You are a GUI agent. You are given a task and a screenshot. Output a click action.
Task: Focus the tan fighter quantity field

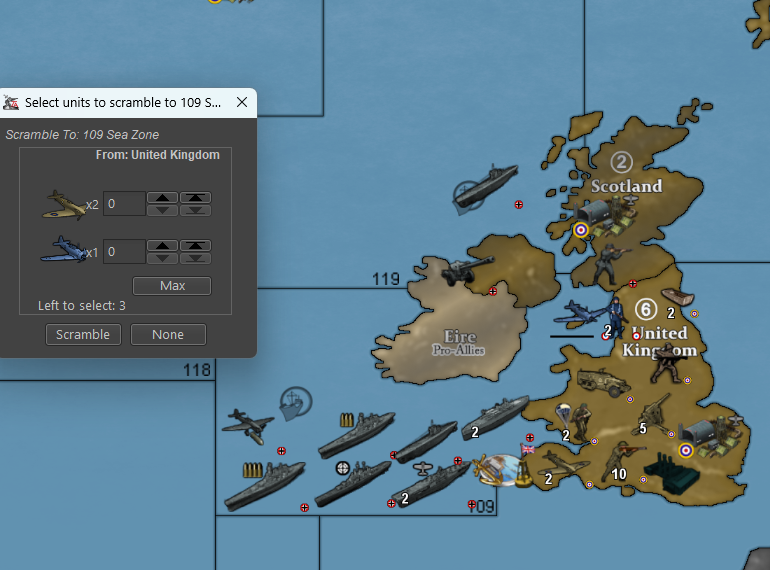point(125,204)
